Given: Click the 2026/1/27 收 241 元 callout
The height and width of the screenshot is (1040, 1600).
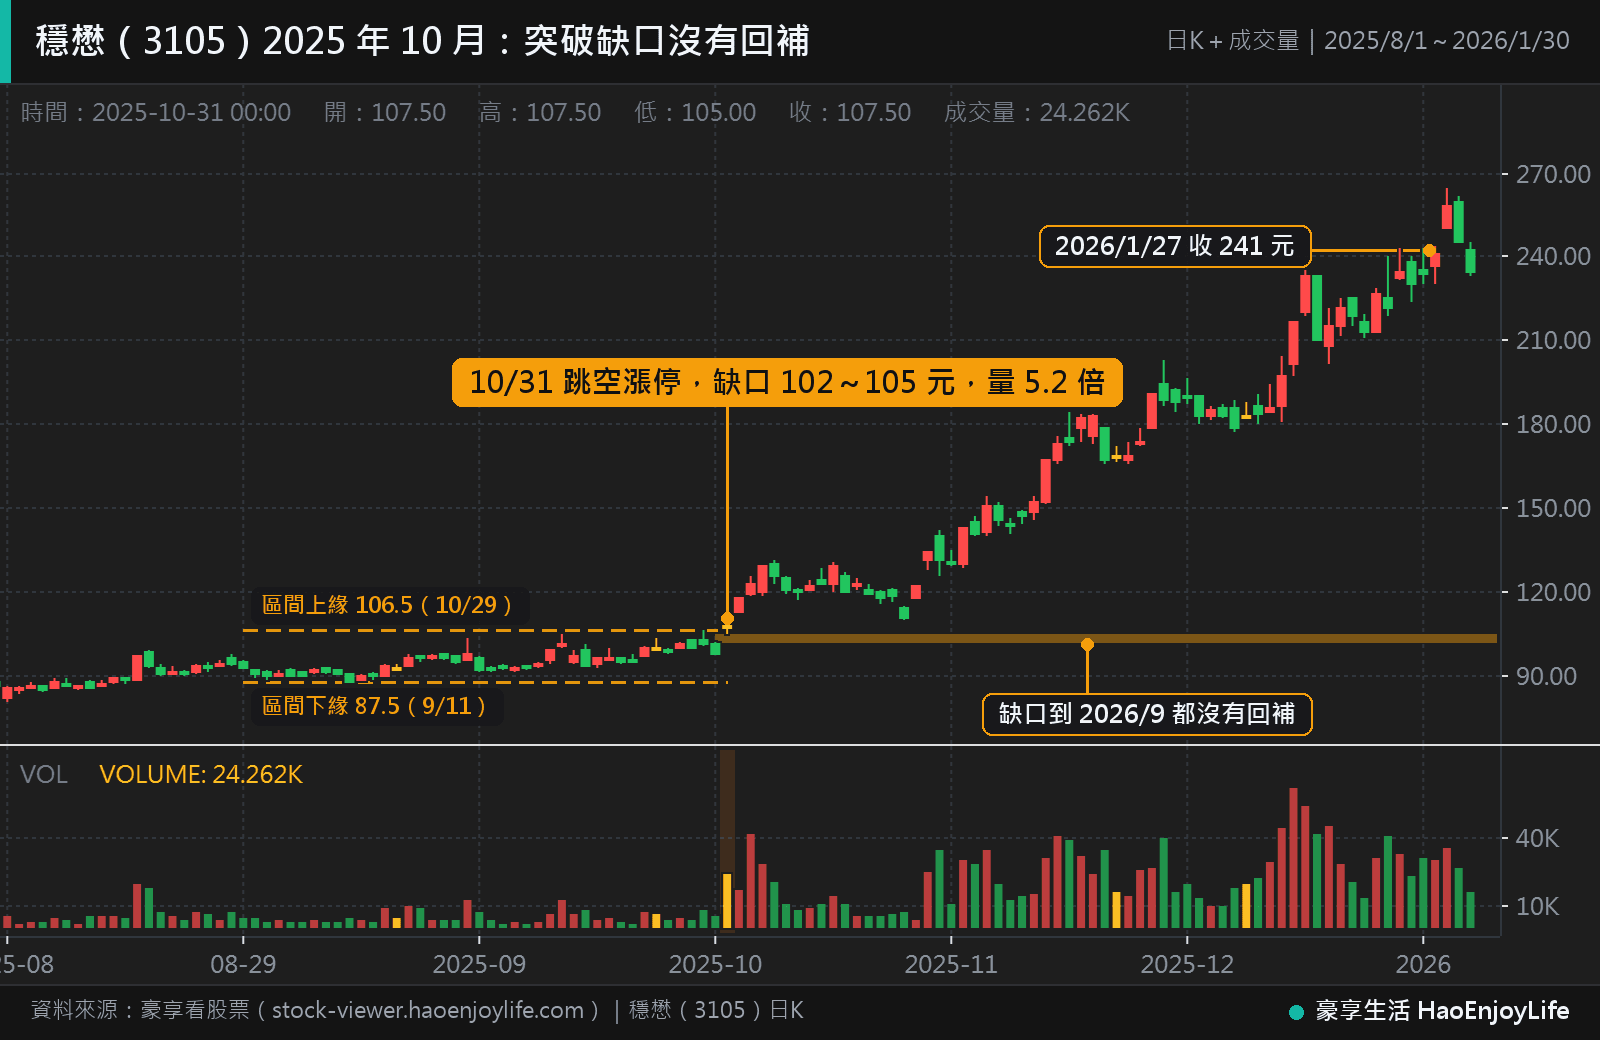Looking at the screenshot, I should tap(1175, 246).
